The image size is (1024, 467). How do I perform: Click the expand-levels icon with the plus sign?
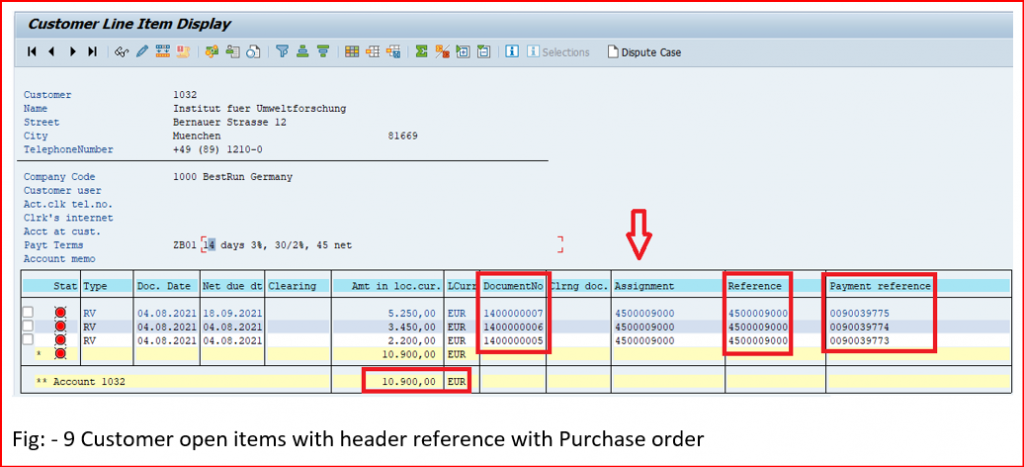click(463, 52)
